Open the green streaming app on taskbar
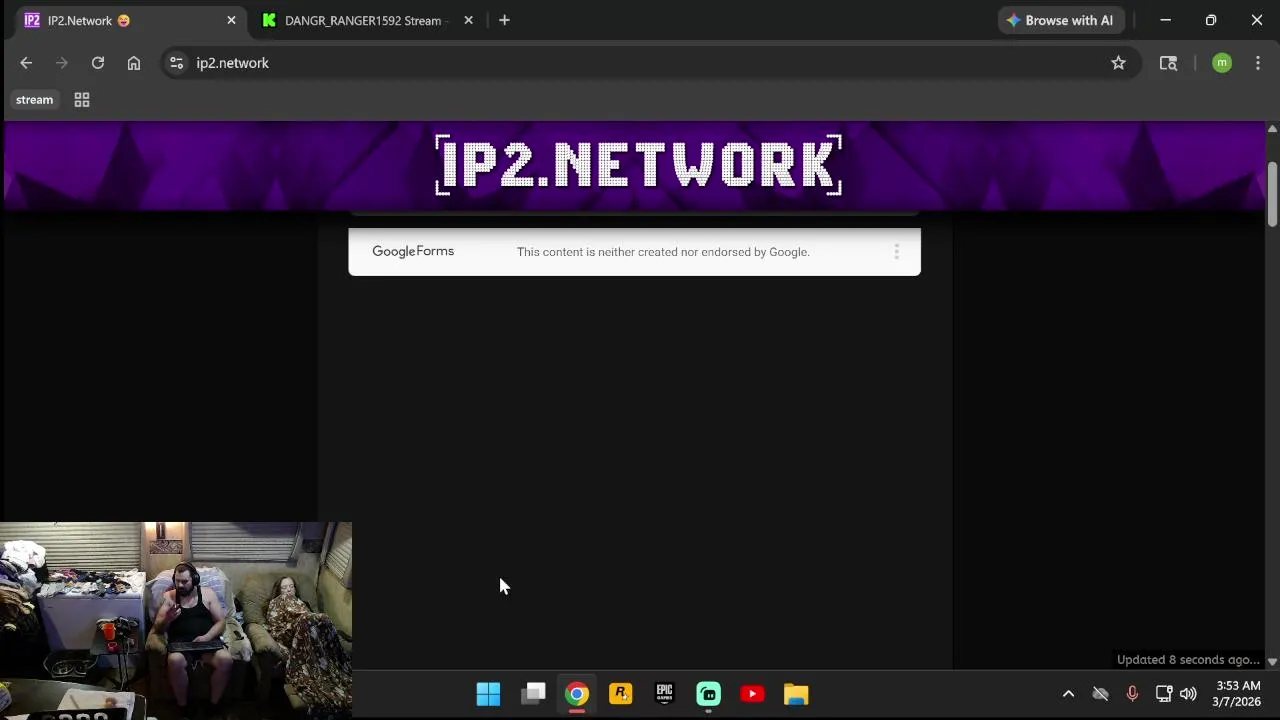Image resolution: width=1280 pixels, height=720 pixels. [709, 694]
